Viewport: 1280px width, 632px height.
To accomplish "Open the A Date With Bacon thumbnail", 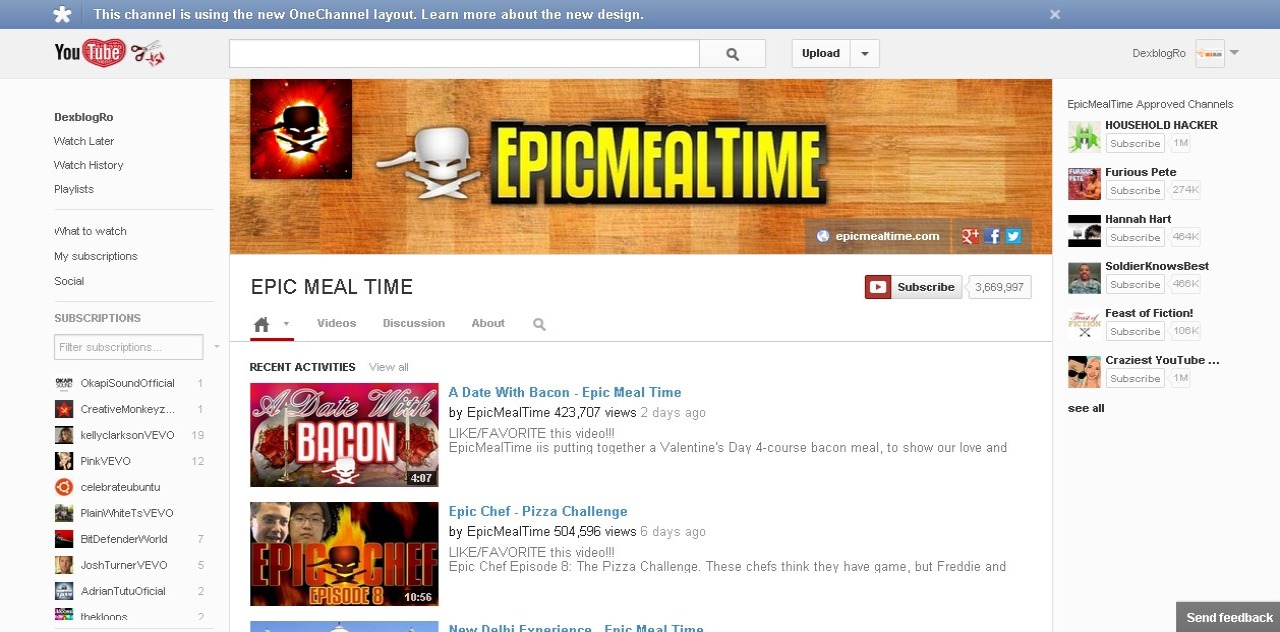I will (x=344, y=435).
